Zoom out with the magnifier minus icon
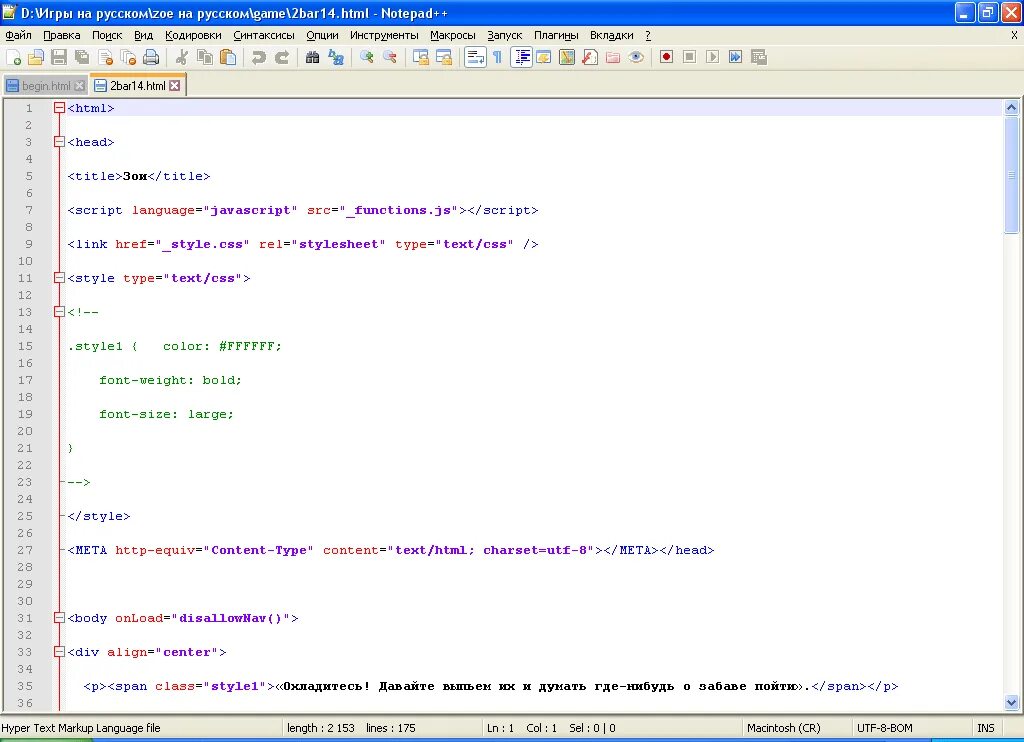The image size is (1024, 742). (x=390, y=57)
